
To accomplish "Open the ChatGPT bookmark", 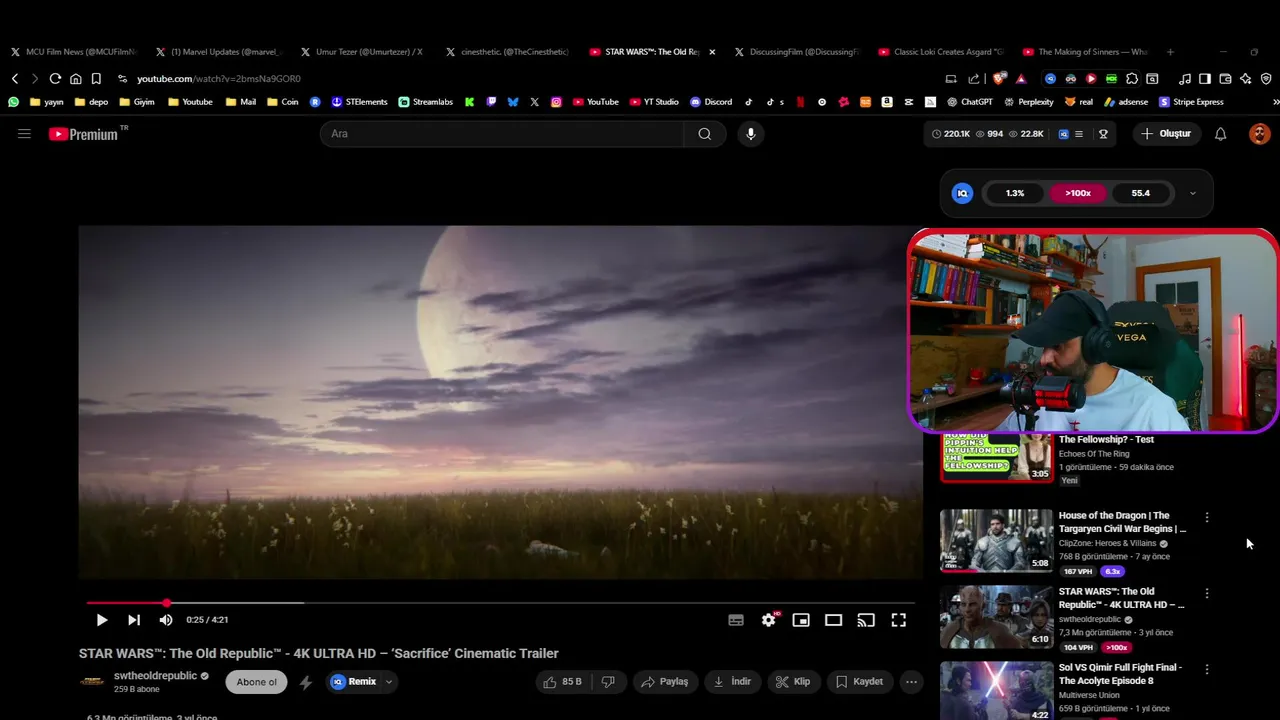I will [969, 102].
